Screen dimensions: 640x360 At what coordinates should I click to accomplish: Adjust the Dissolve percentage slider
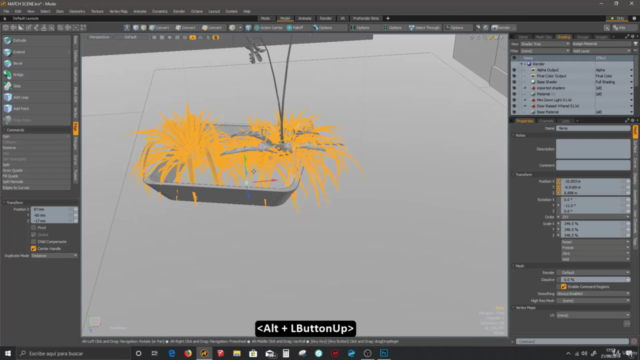click(x=596, y=280)
